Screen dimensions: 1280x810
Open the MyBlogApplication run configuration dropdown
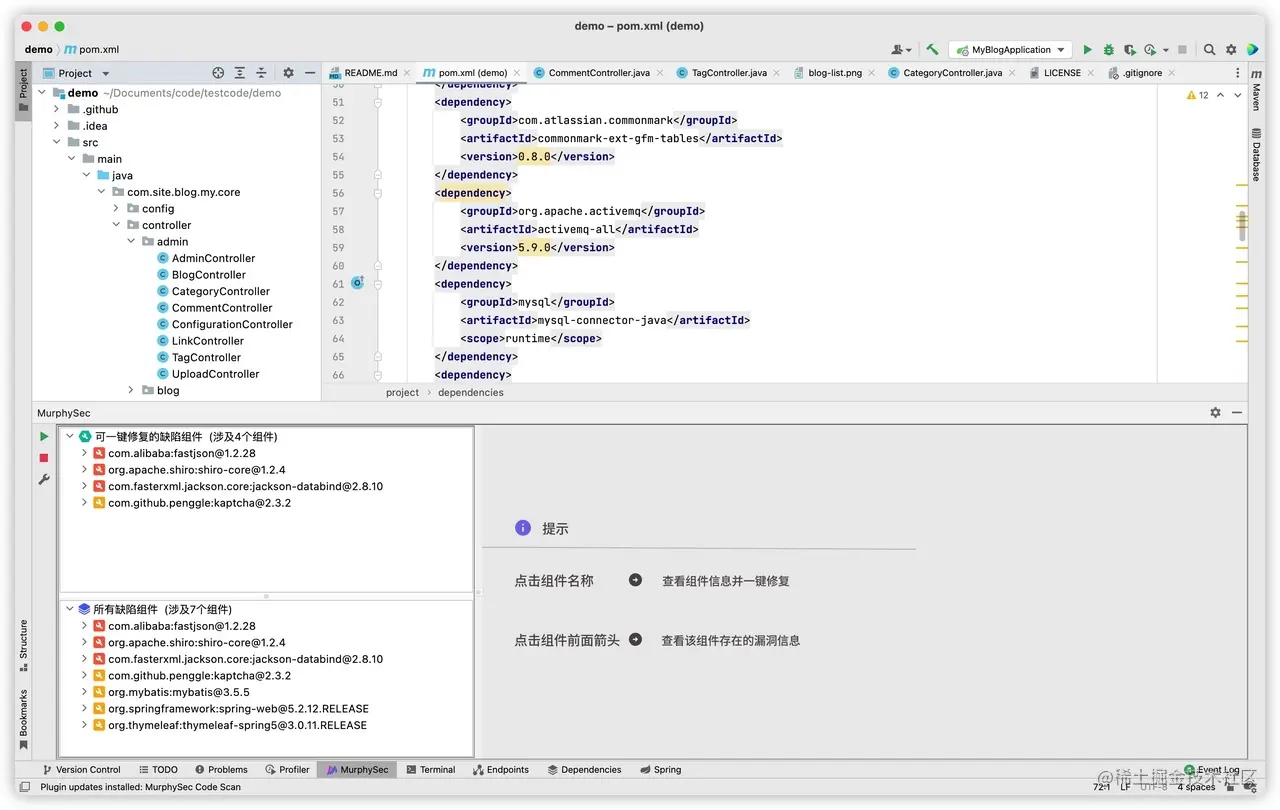tap(1010, 49)
